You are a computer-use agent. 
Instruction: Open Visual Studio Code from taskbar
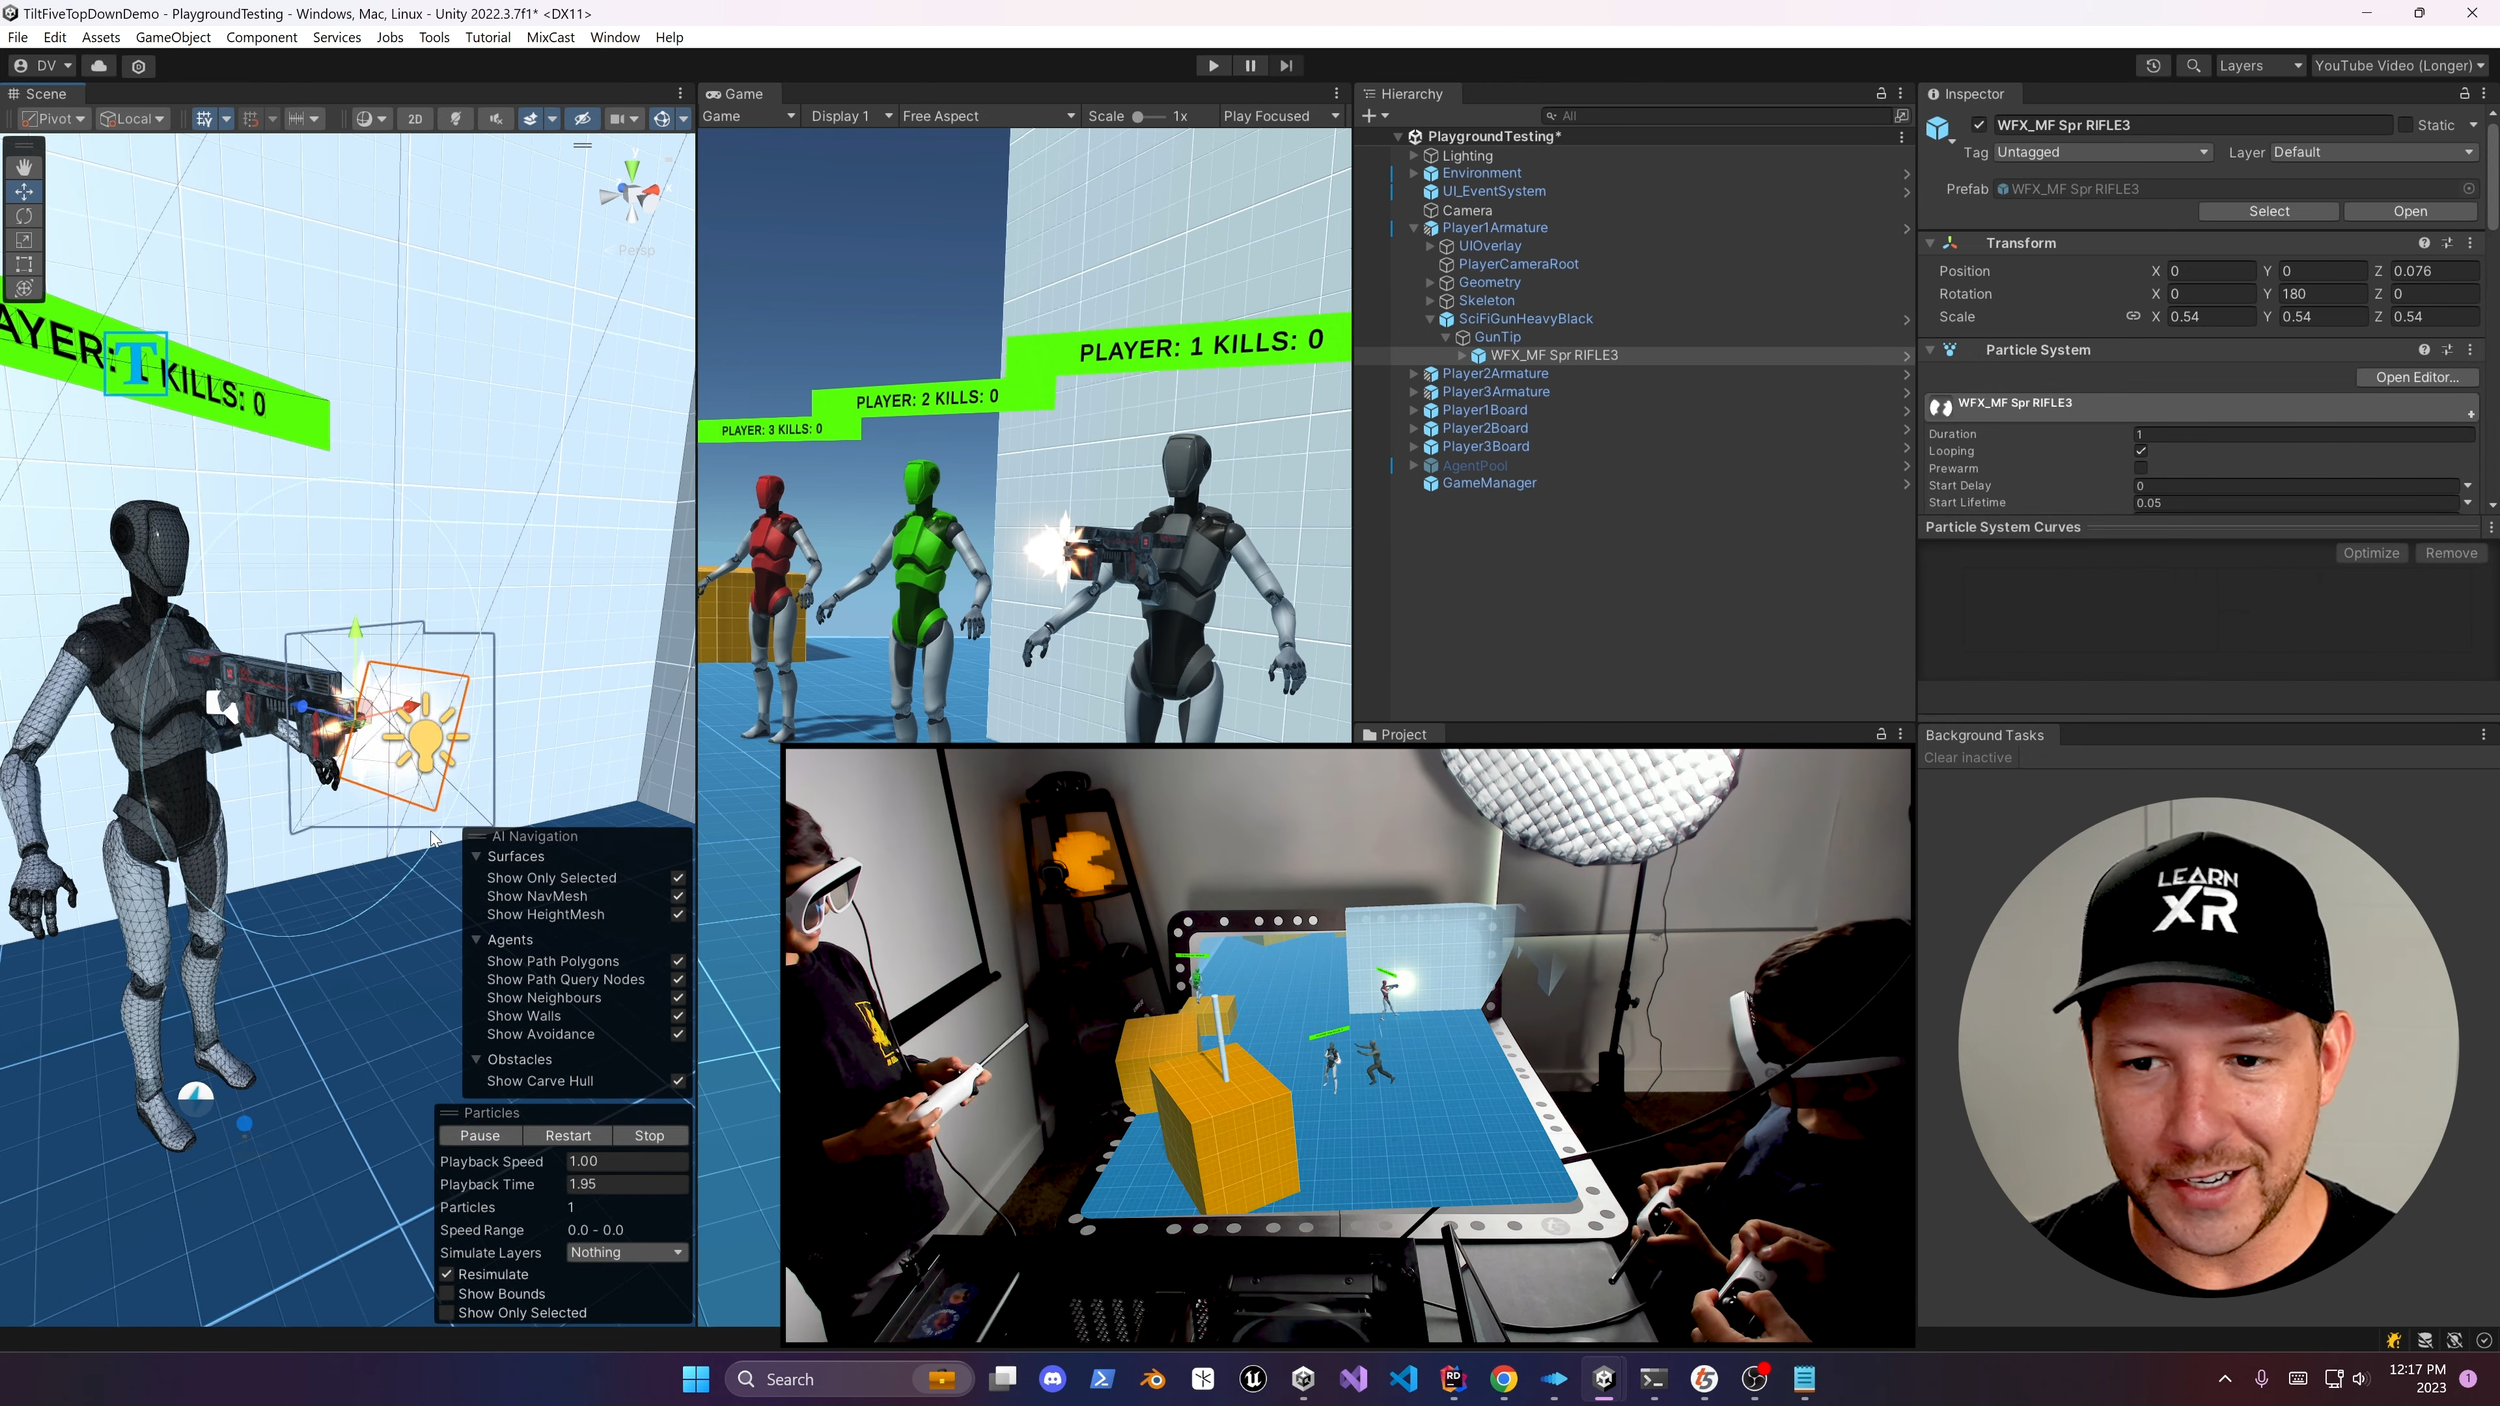click(1403, 1380)
